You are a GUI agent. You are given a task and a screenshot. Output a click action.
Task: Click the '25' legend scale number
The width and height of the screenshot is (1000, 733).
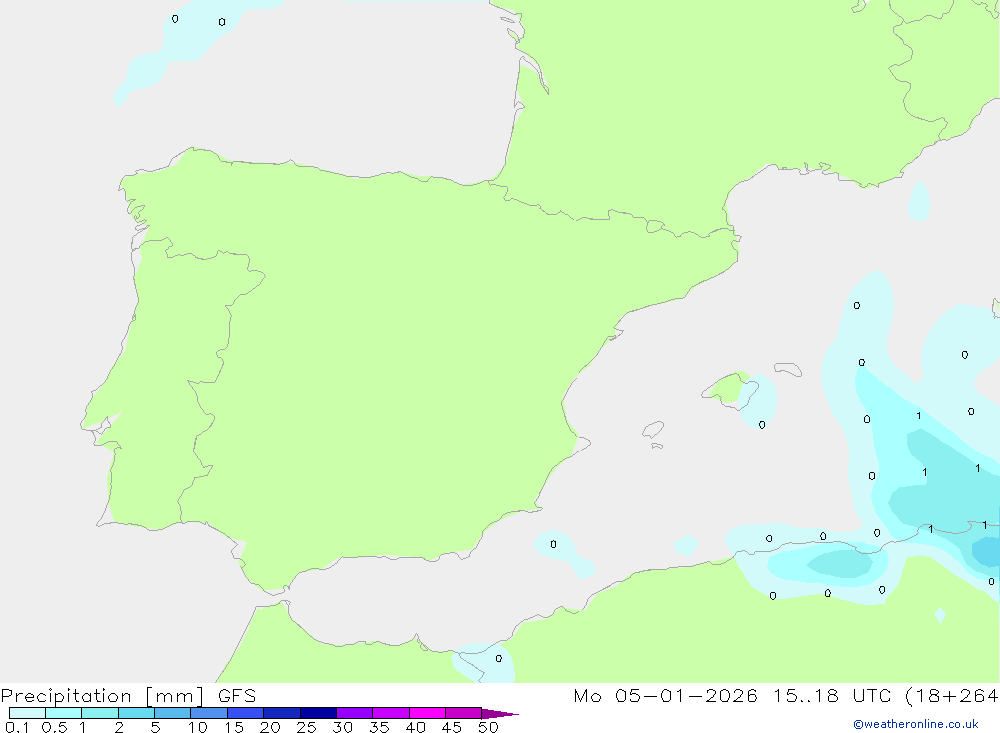(306, 727)
